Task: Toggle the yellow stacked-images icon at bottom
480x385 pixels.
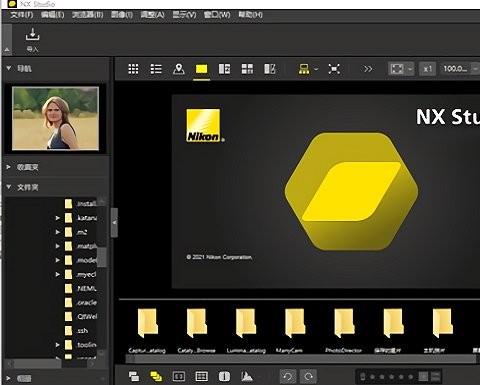Action: 156,376
